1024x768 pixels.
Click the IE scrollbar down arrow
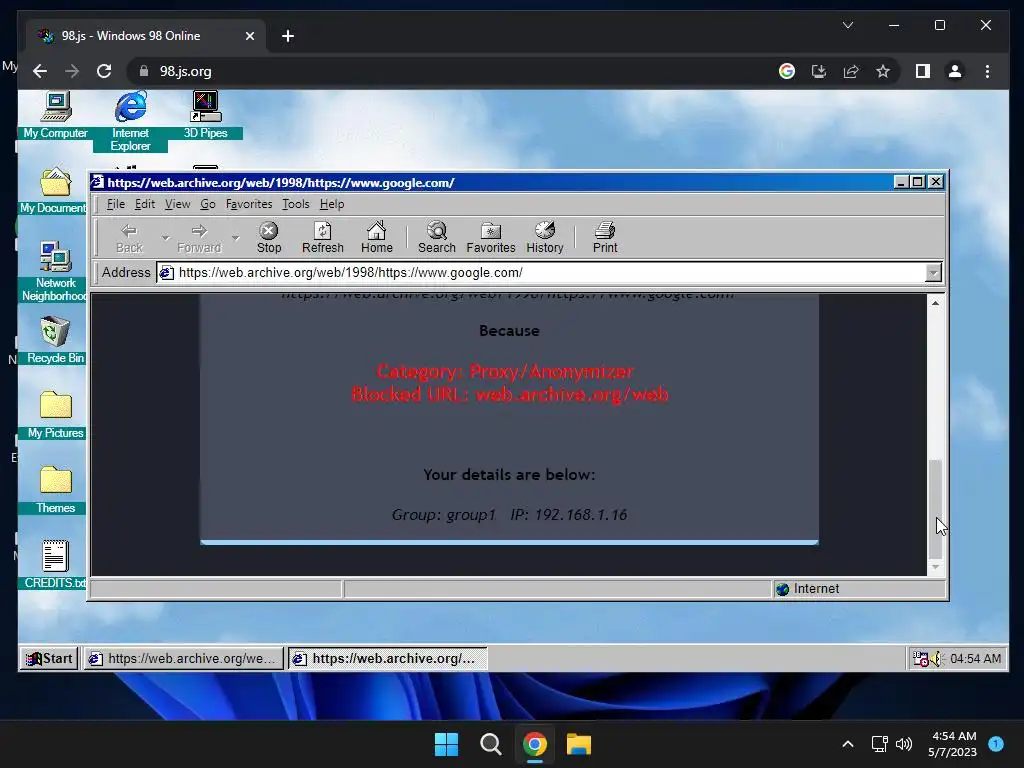click(x=935, y=567)
